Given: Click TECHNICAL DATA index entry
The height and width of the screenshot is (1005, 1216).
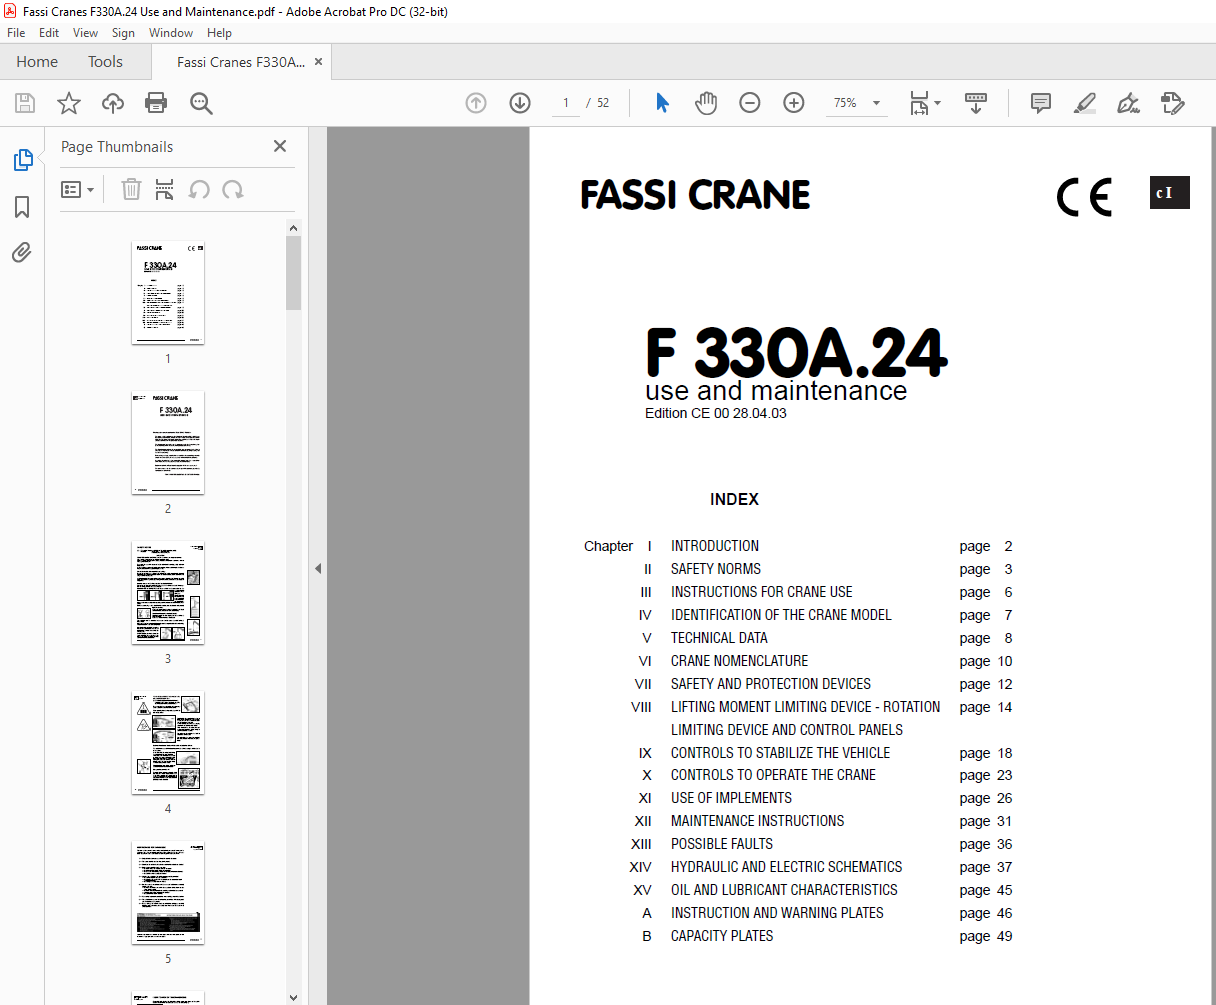Looking at the screenshot, I should coord(719,638).
